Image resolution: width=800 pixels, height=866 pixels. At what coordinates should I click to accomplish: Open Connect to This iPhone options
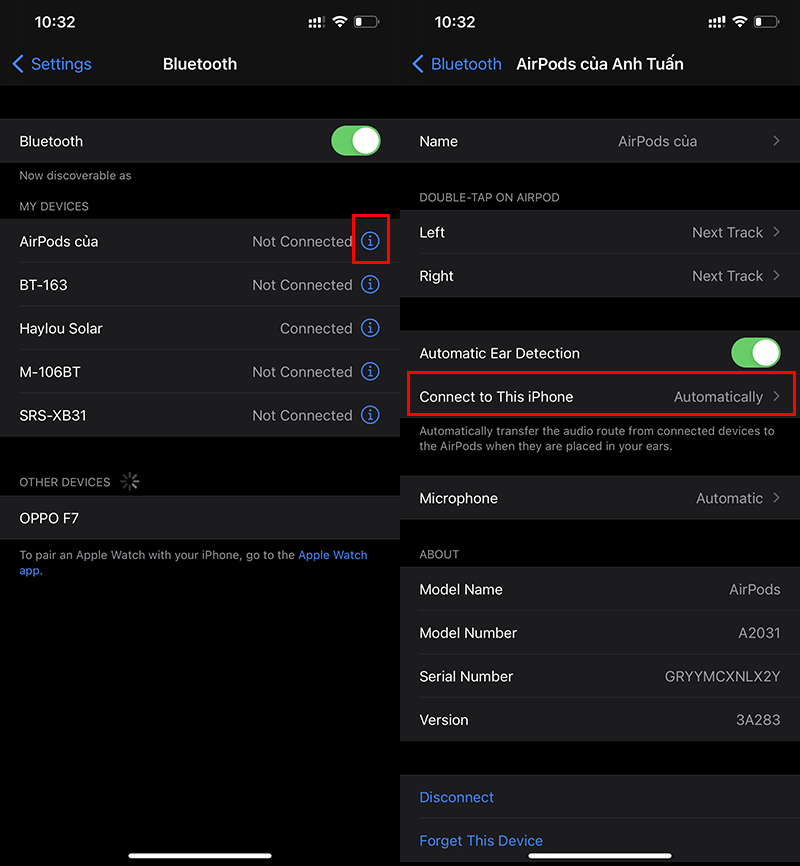600,397
